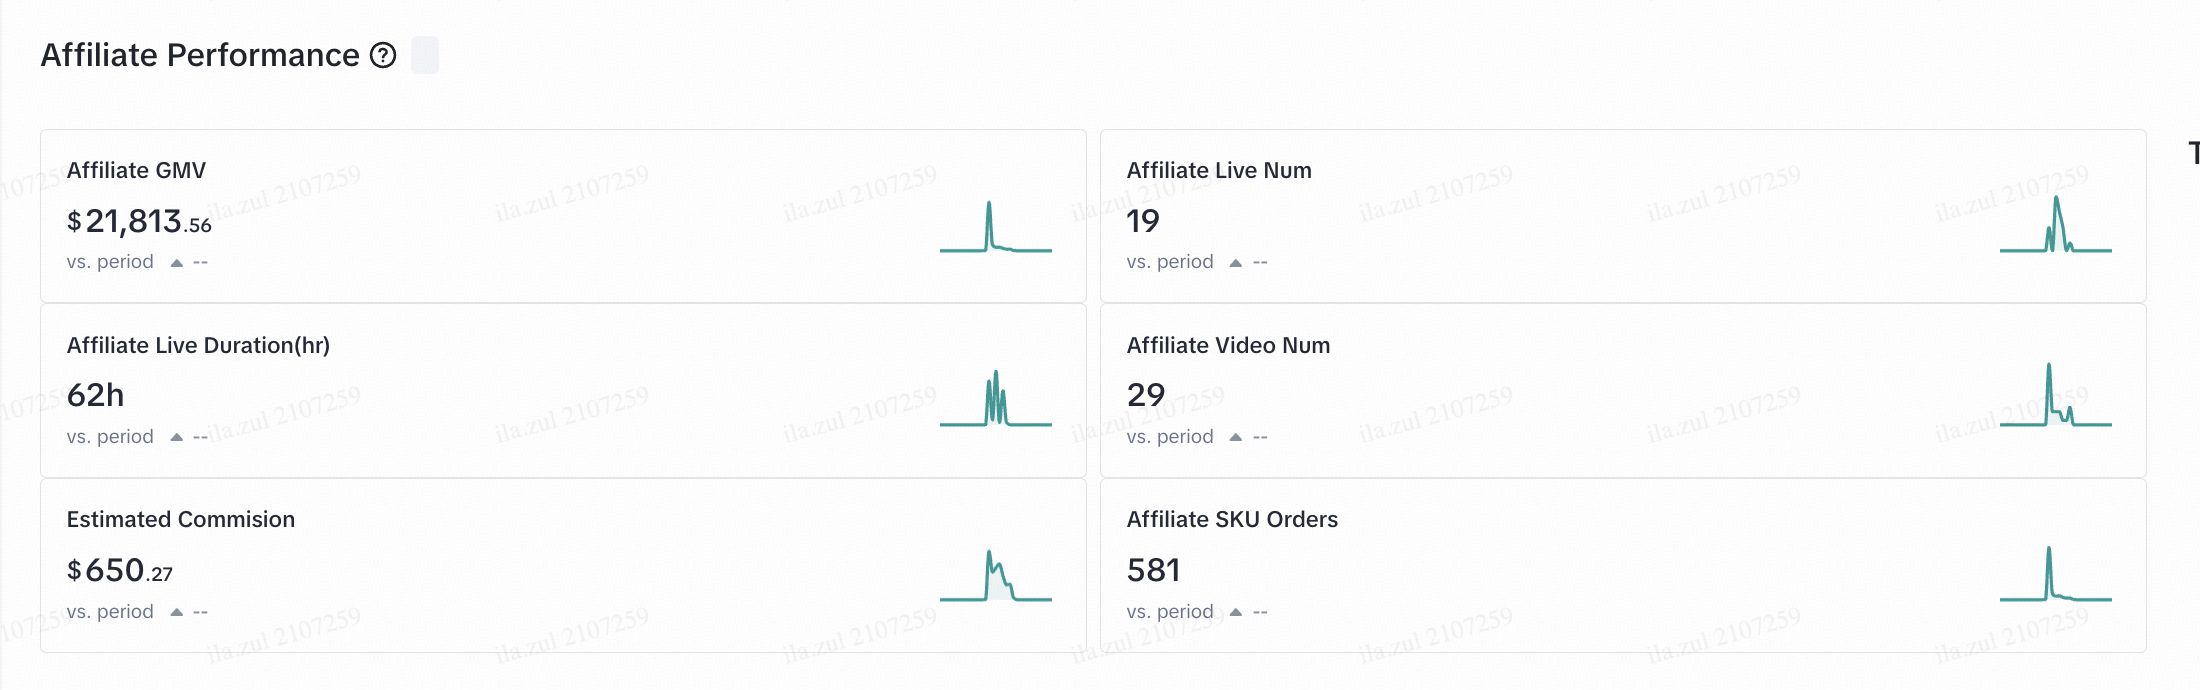The image size is (2200, 690).
Task: Click the Affiliate GMV sparkline chart
Action: (x=995, y=227)
